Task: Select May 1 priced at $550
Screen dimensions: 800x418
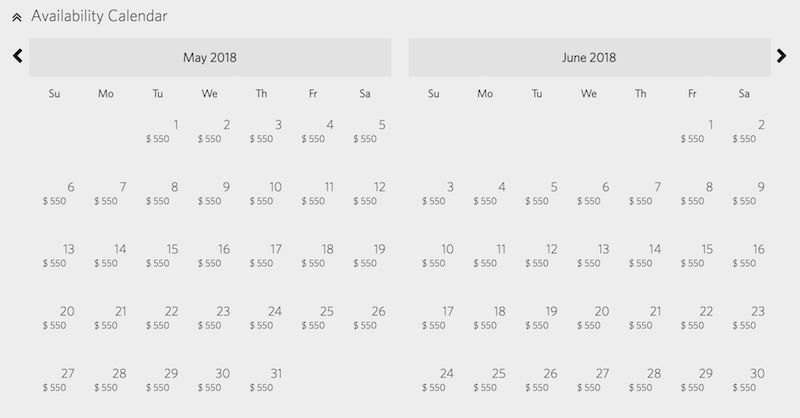Action: click(x=158, y=131)
